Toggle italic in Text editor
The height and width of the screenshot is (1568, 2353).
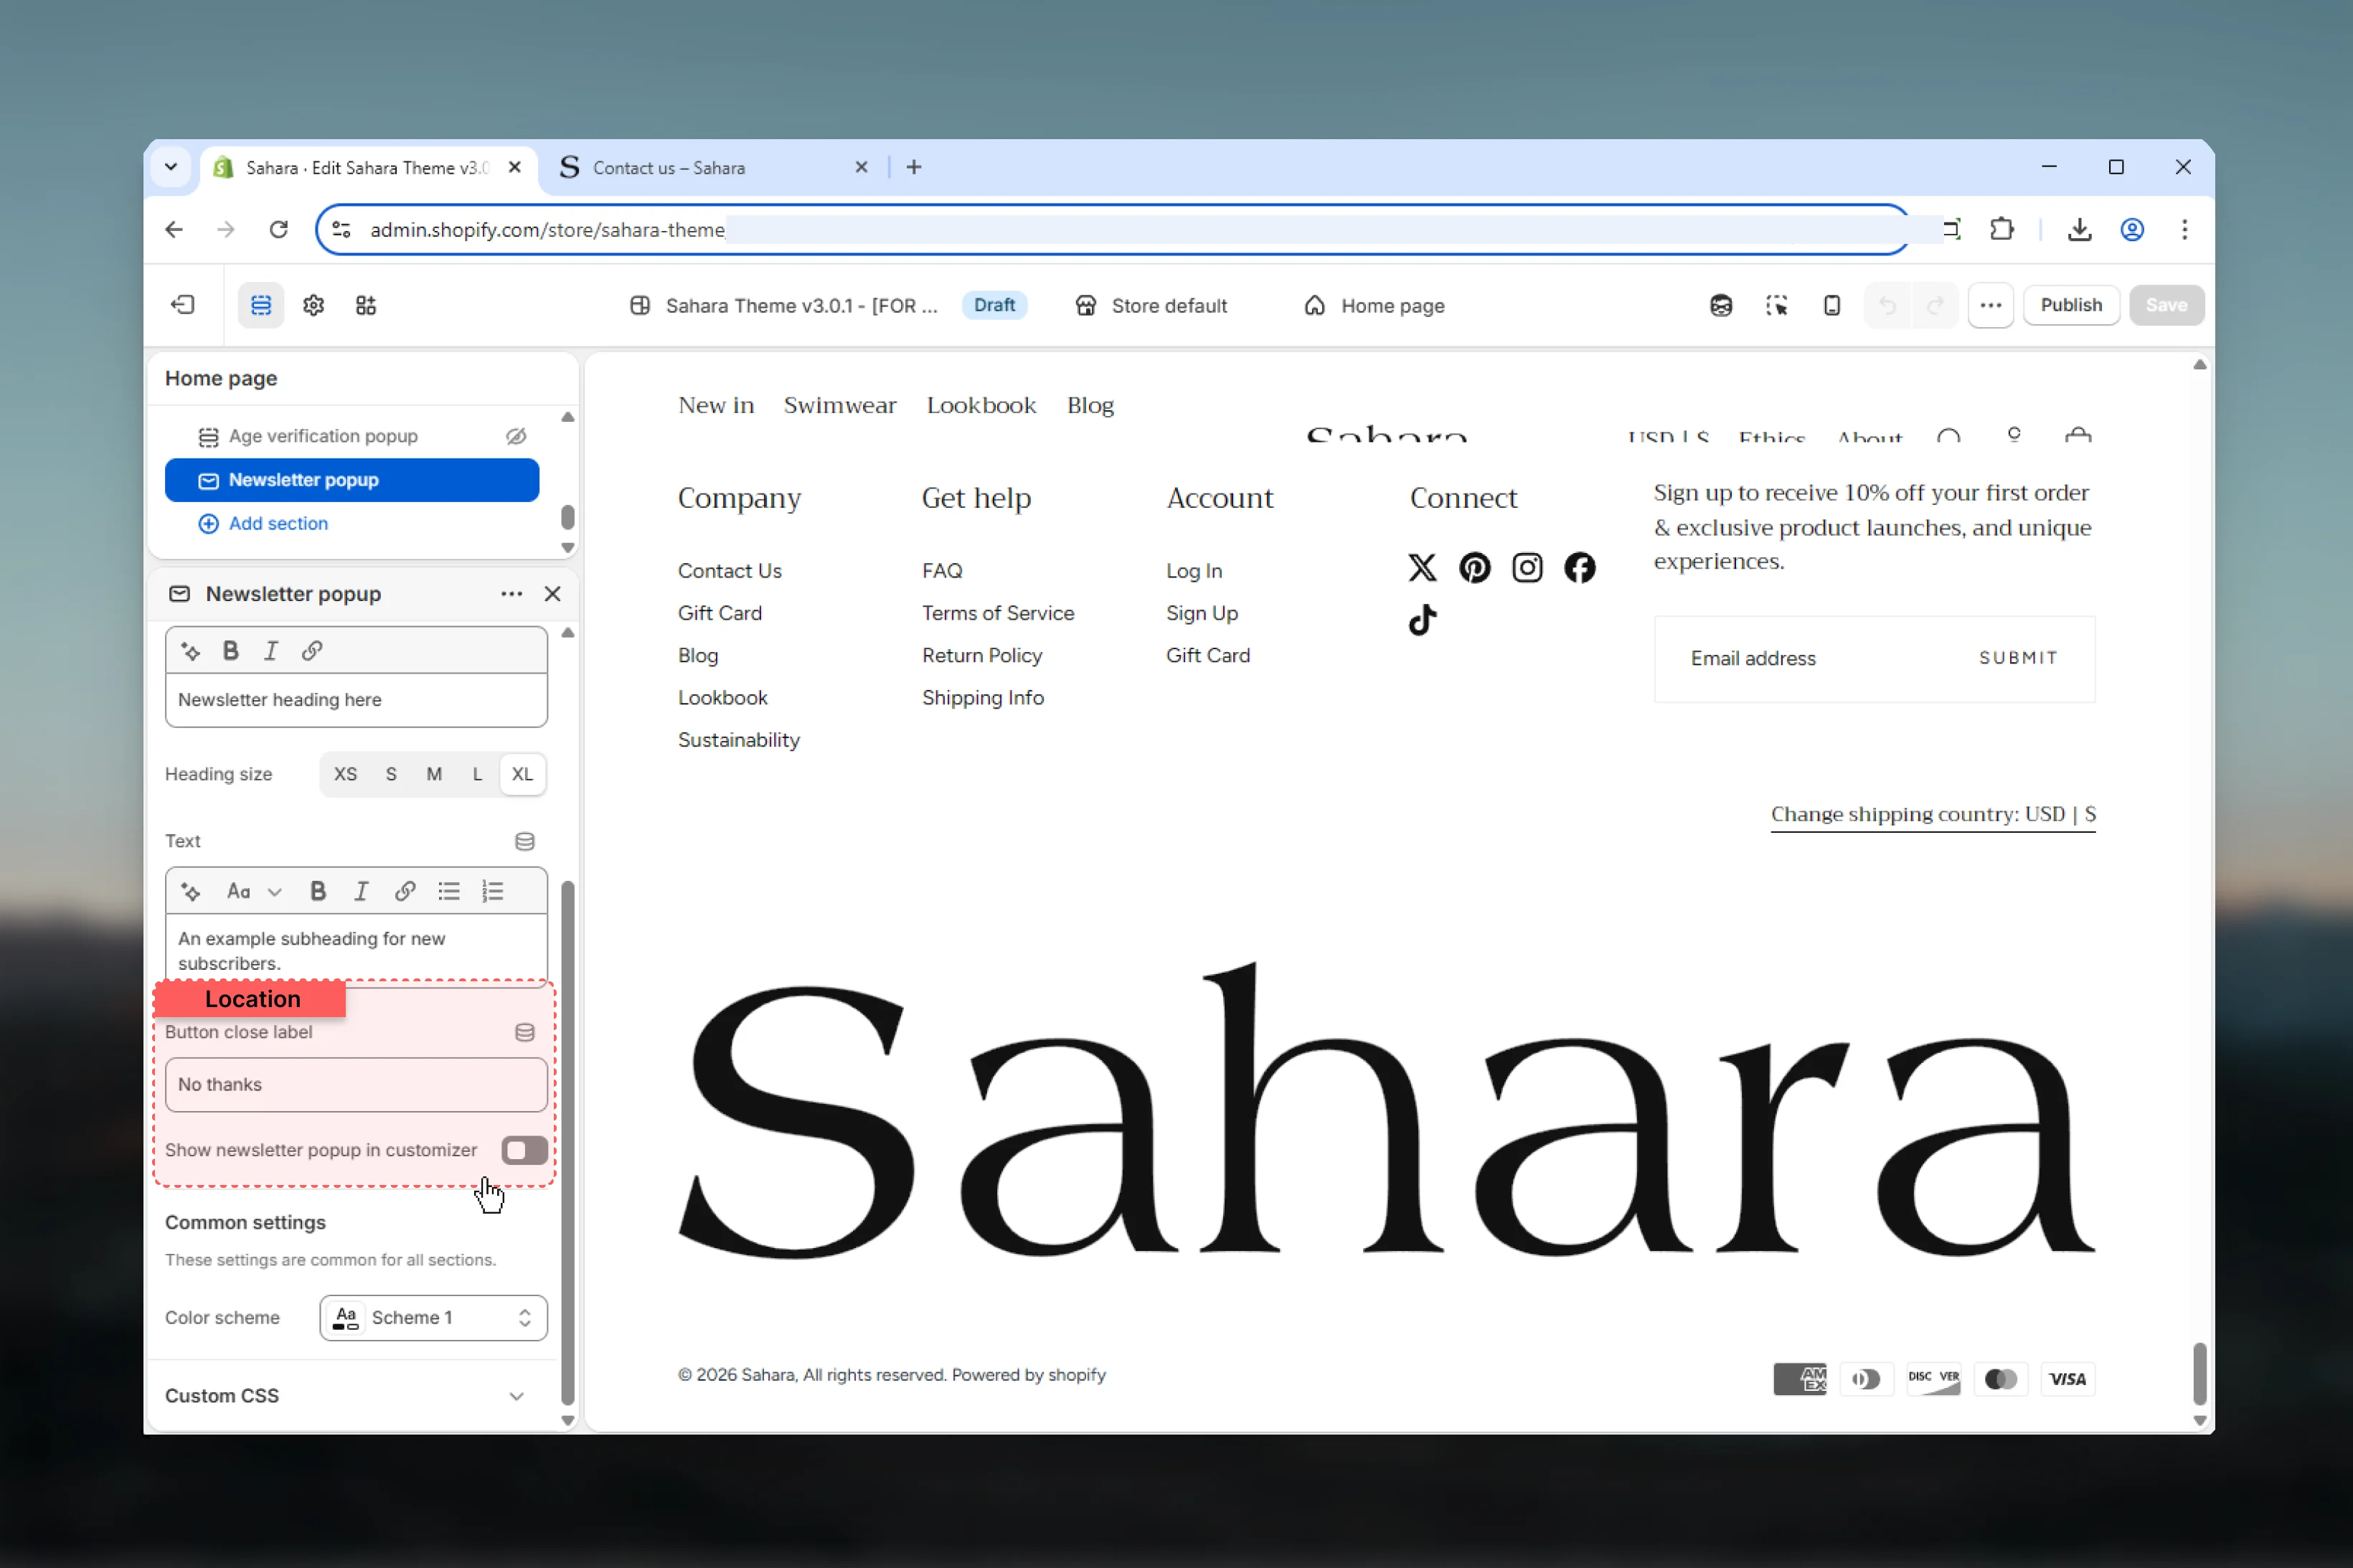361,891
